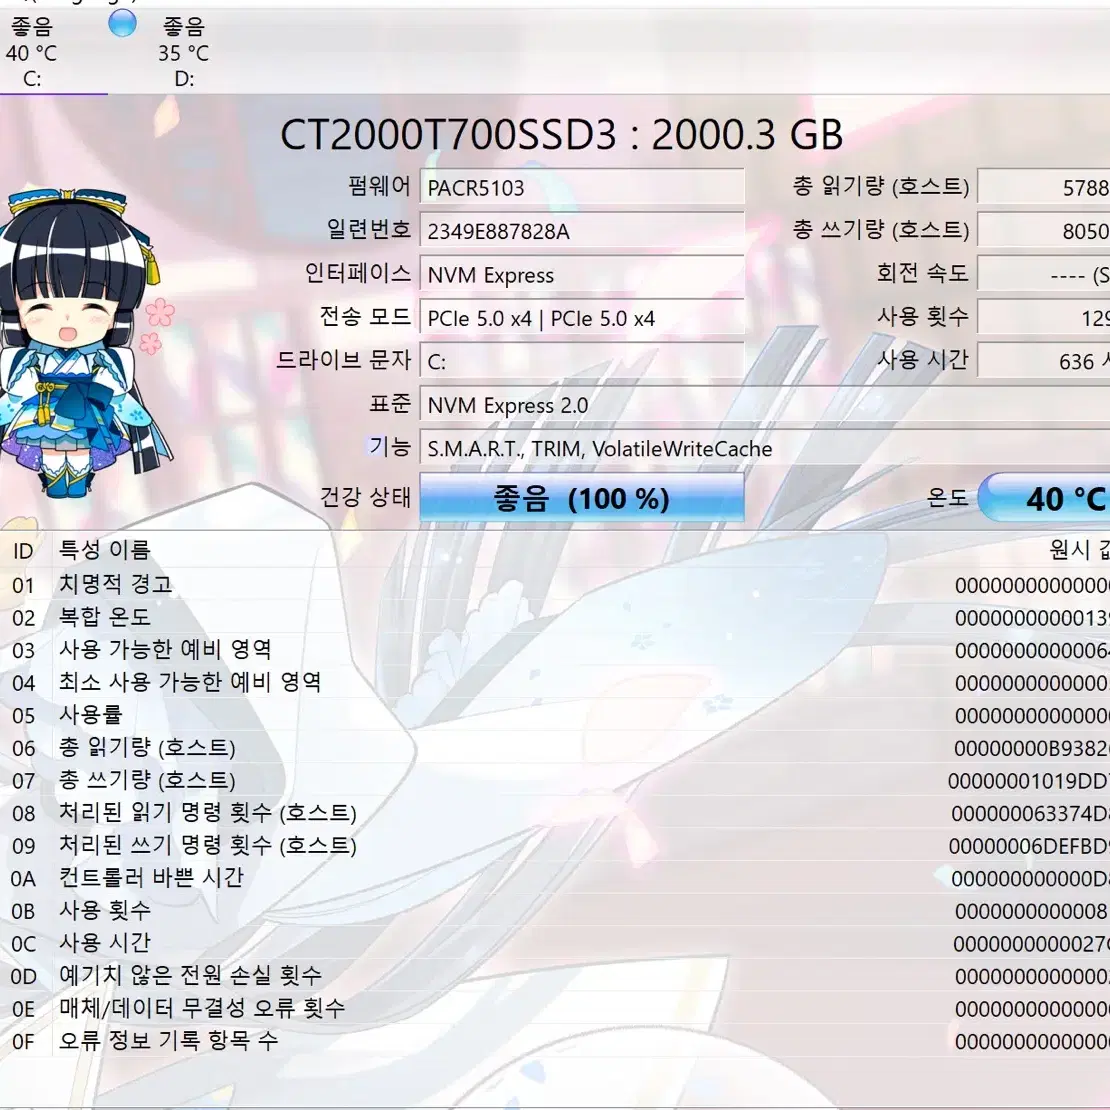Click the 일련번호 label

tap(369, 229)
